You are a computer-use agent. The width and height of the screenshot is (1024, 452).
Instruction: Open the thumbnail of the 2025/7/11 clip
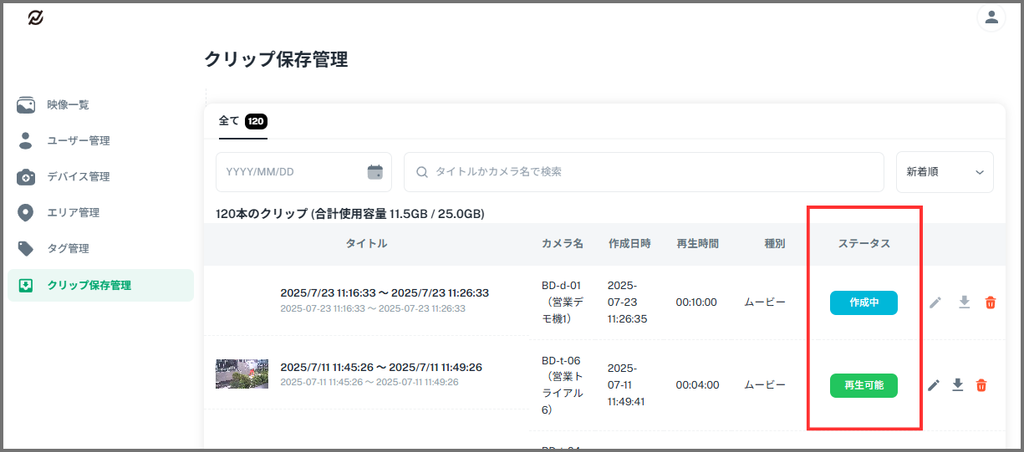(242, 374)
